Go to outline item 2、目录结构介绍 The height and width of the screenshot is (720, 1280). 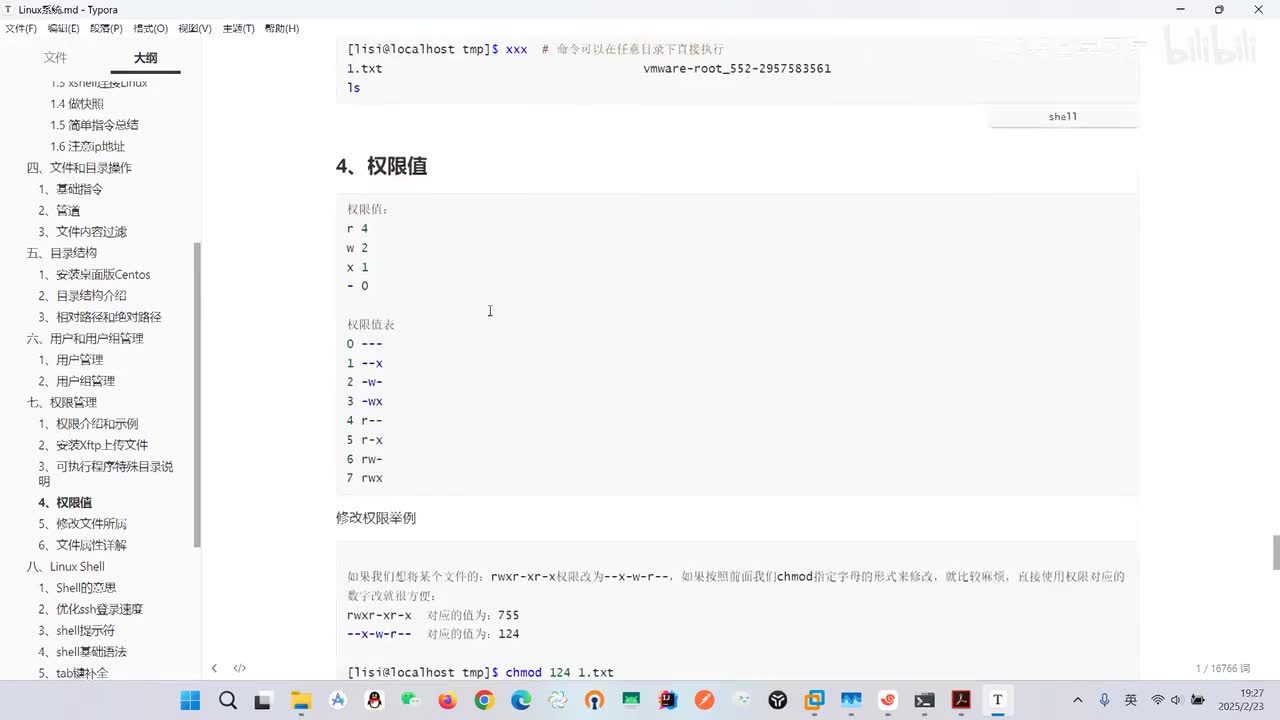(82, 296)
